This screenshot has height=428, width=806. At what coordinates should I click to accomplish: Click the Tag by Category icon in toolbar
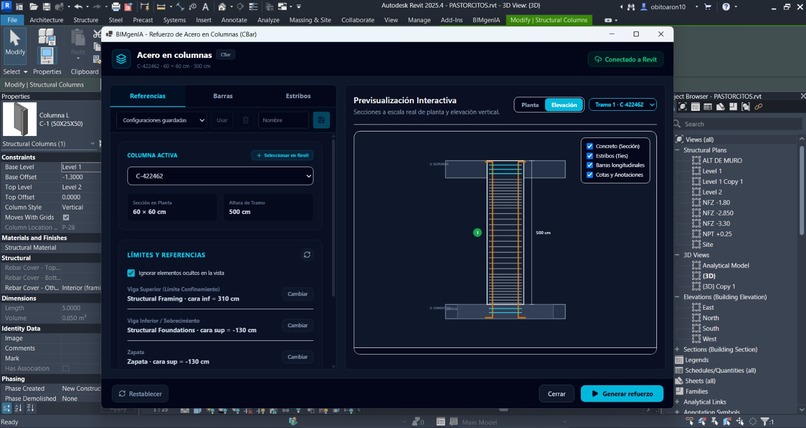[193, 7]
